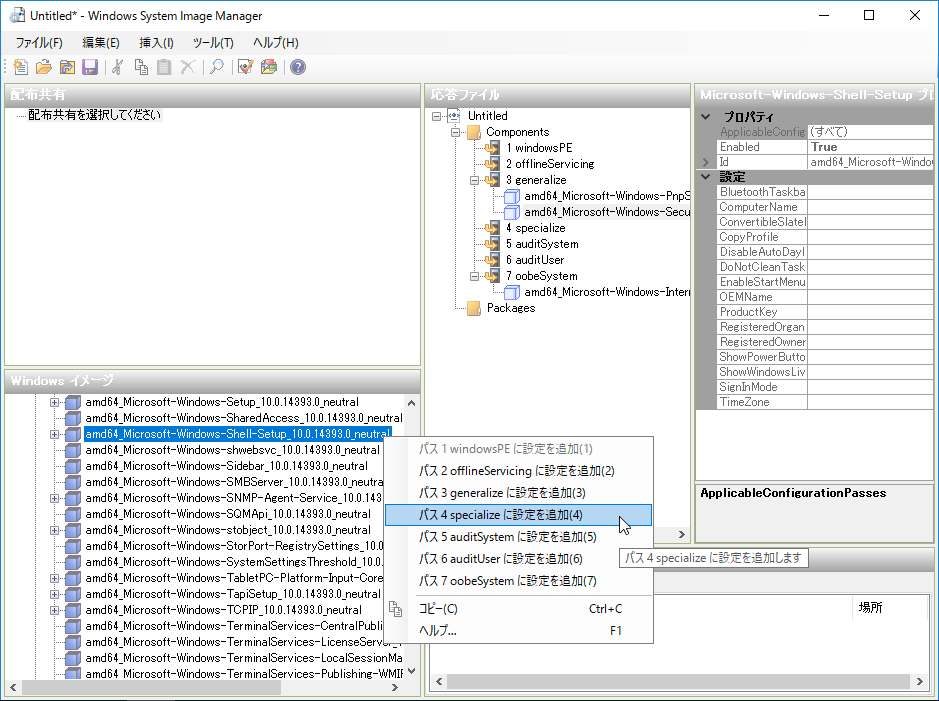939x701 pixels.
Task: Click the Windows image list scroll up arrow
Action: click(x=411, y=403)
